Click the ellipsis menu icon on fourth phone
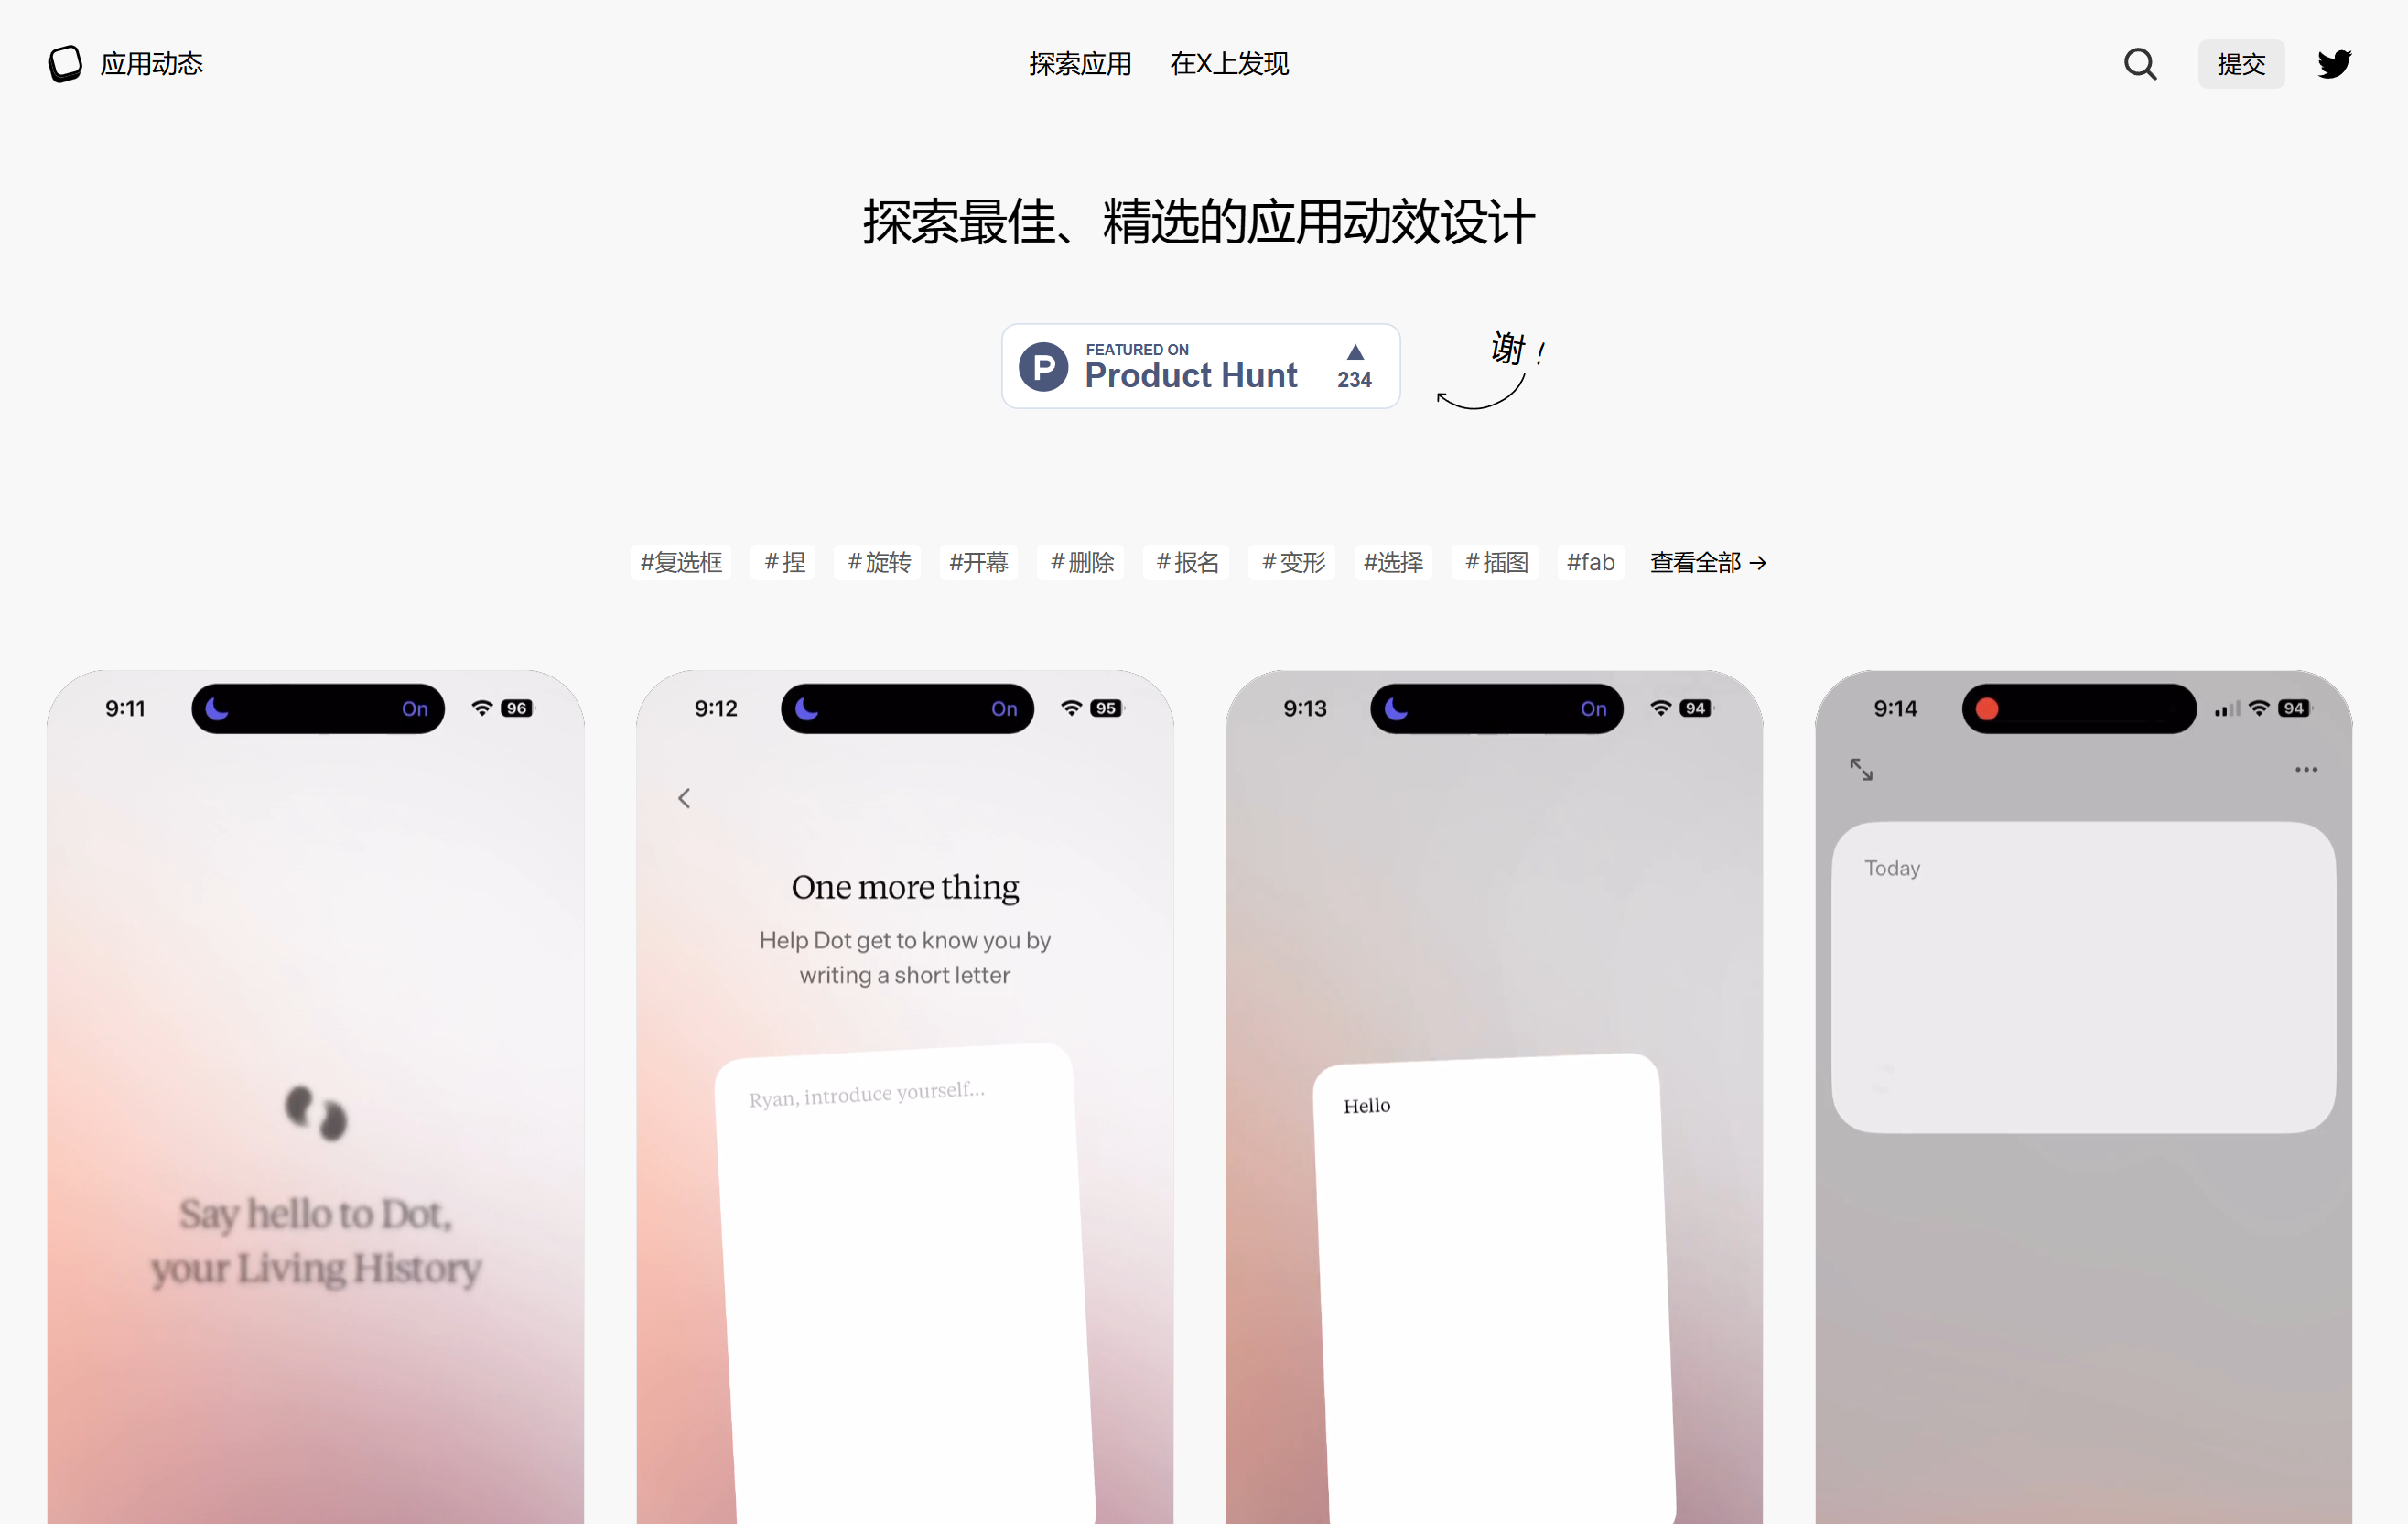The width and height of the screenshot is (2408, 1524). pyautogui.click(x=2306, y=765)
